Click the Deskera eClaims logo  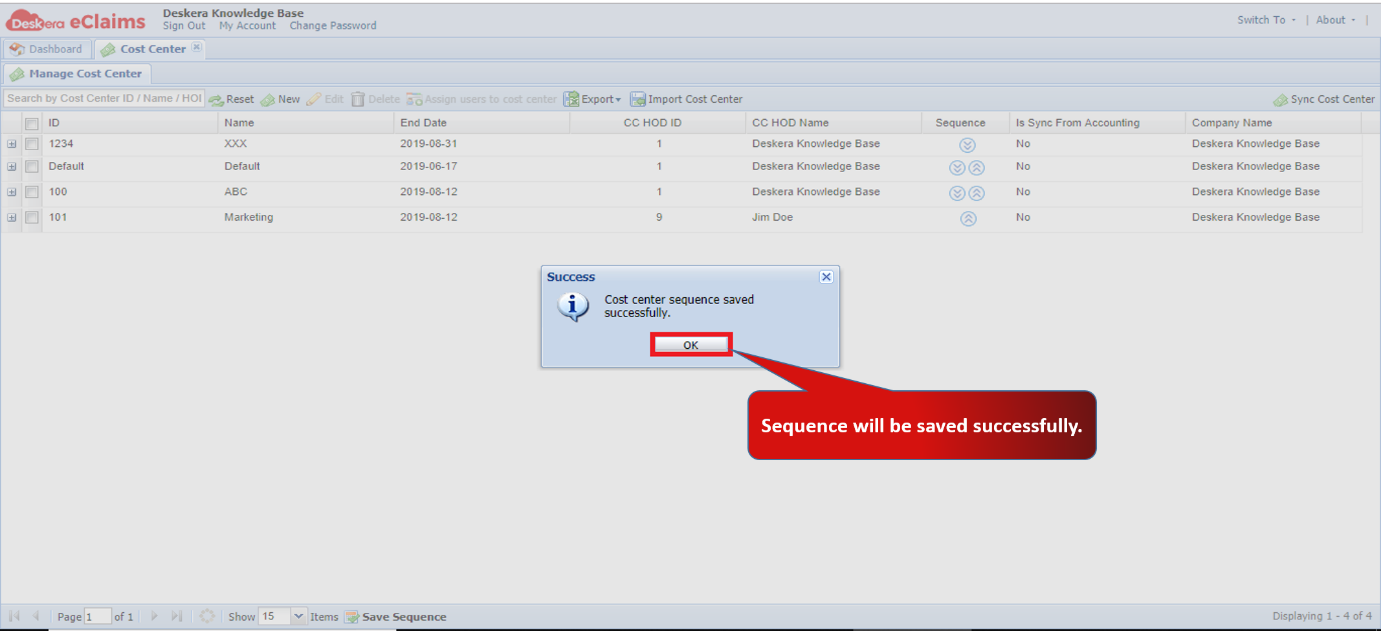[77, 19]
